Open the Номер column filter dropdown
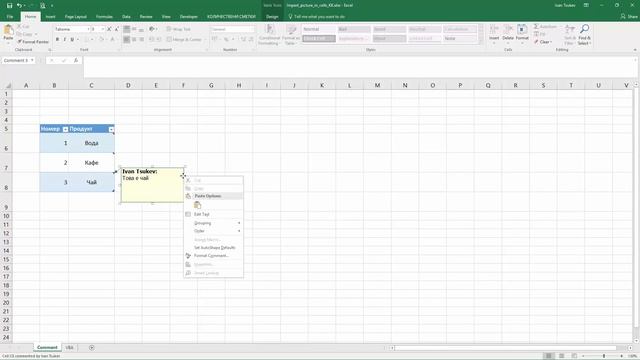Image resolution: width=640 pixels, height=360 pixels. click(x=65, y=129)
